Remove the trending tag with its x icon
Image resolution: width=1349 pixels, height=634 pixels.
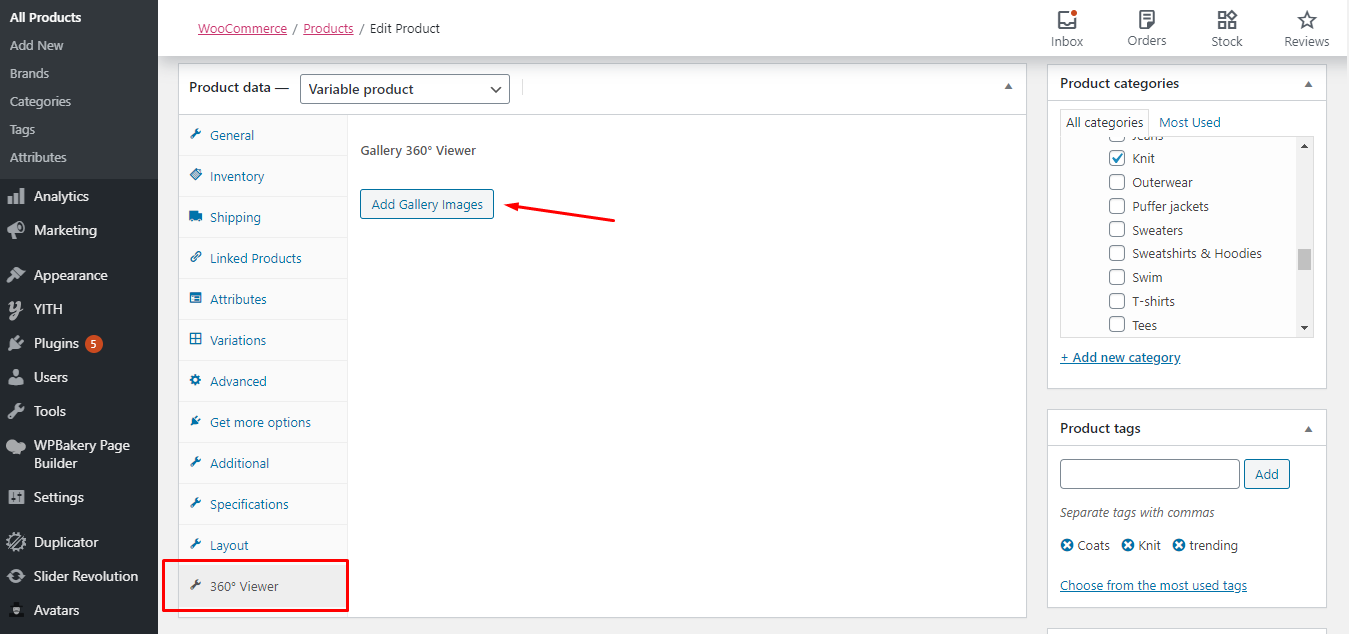tap(1179, 545)
